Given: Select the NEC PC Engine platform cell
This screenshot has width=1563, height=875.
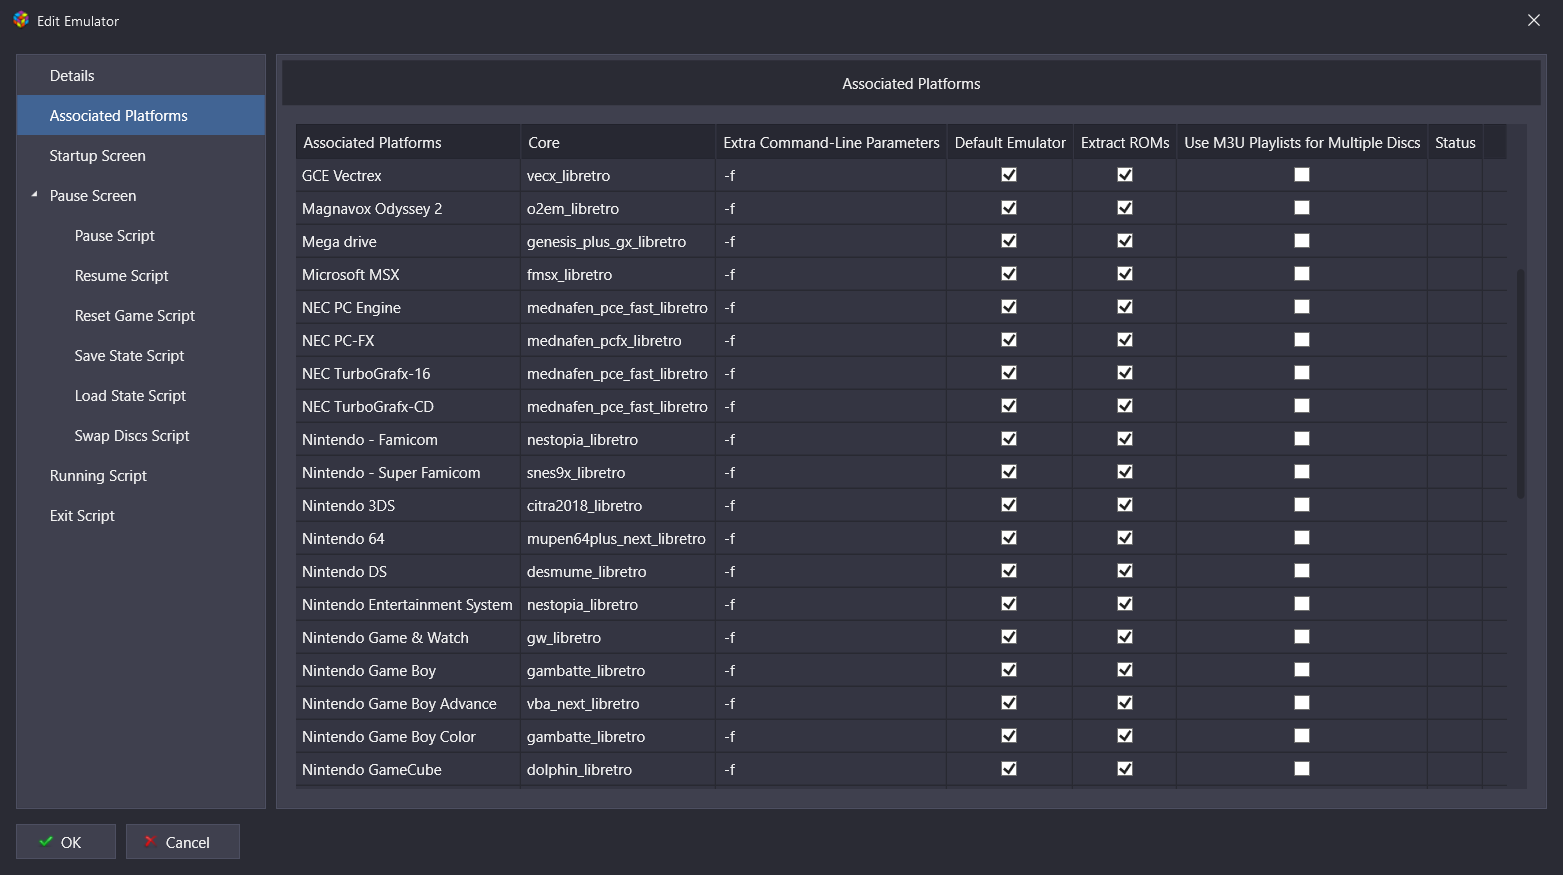Looking at the screenshot, I should point(408,308).
